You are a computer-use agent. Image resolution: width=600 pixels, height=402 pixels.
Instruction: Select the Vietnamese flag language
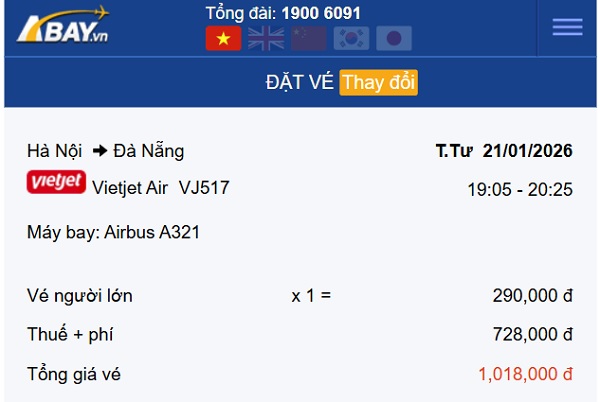(x=223, y=38)
